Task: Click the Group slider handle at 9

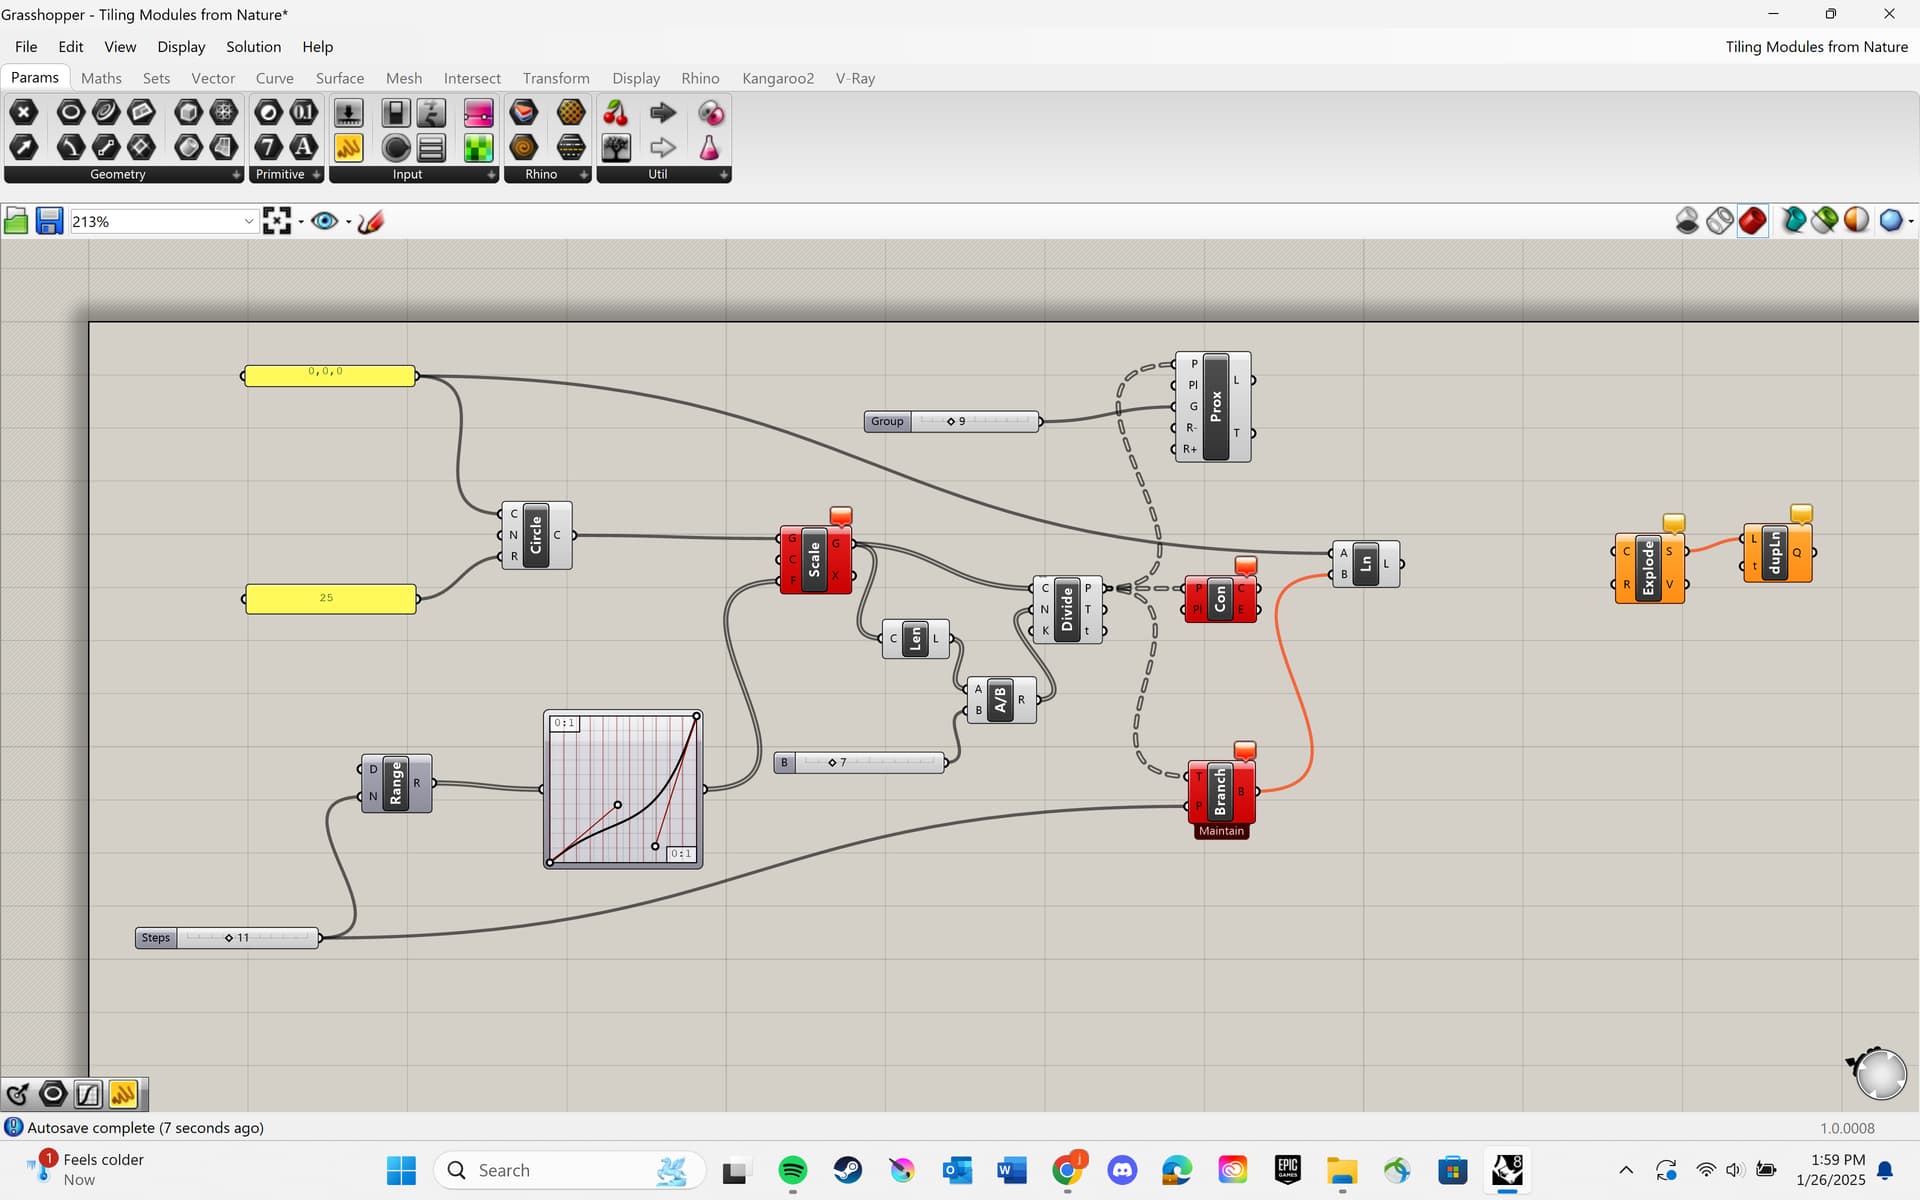Action: point(950,421)
